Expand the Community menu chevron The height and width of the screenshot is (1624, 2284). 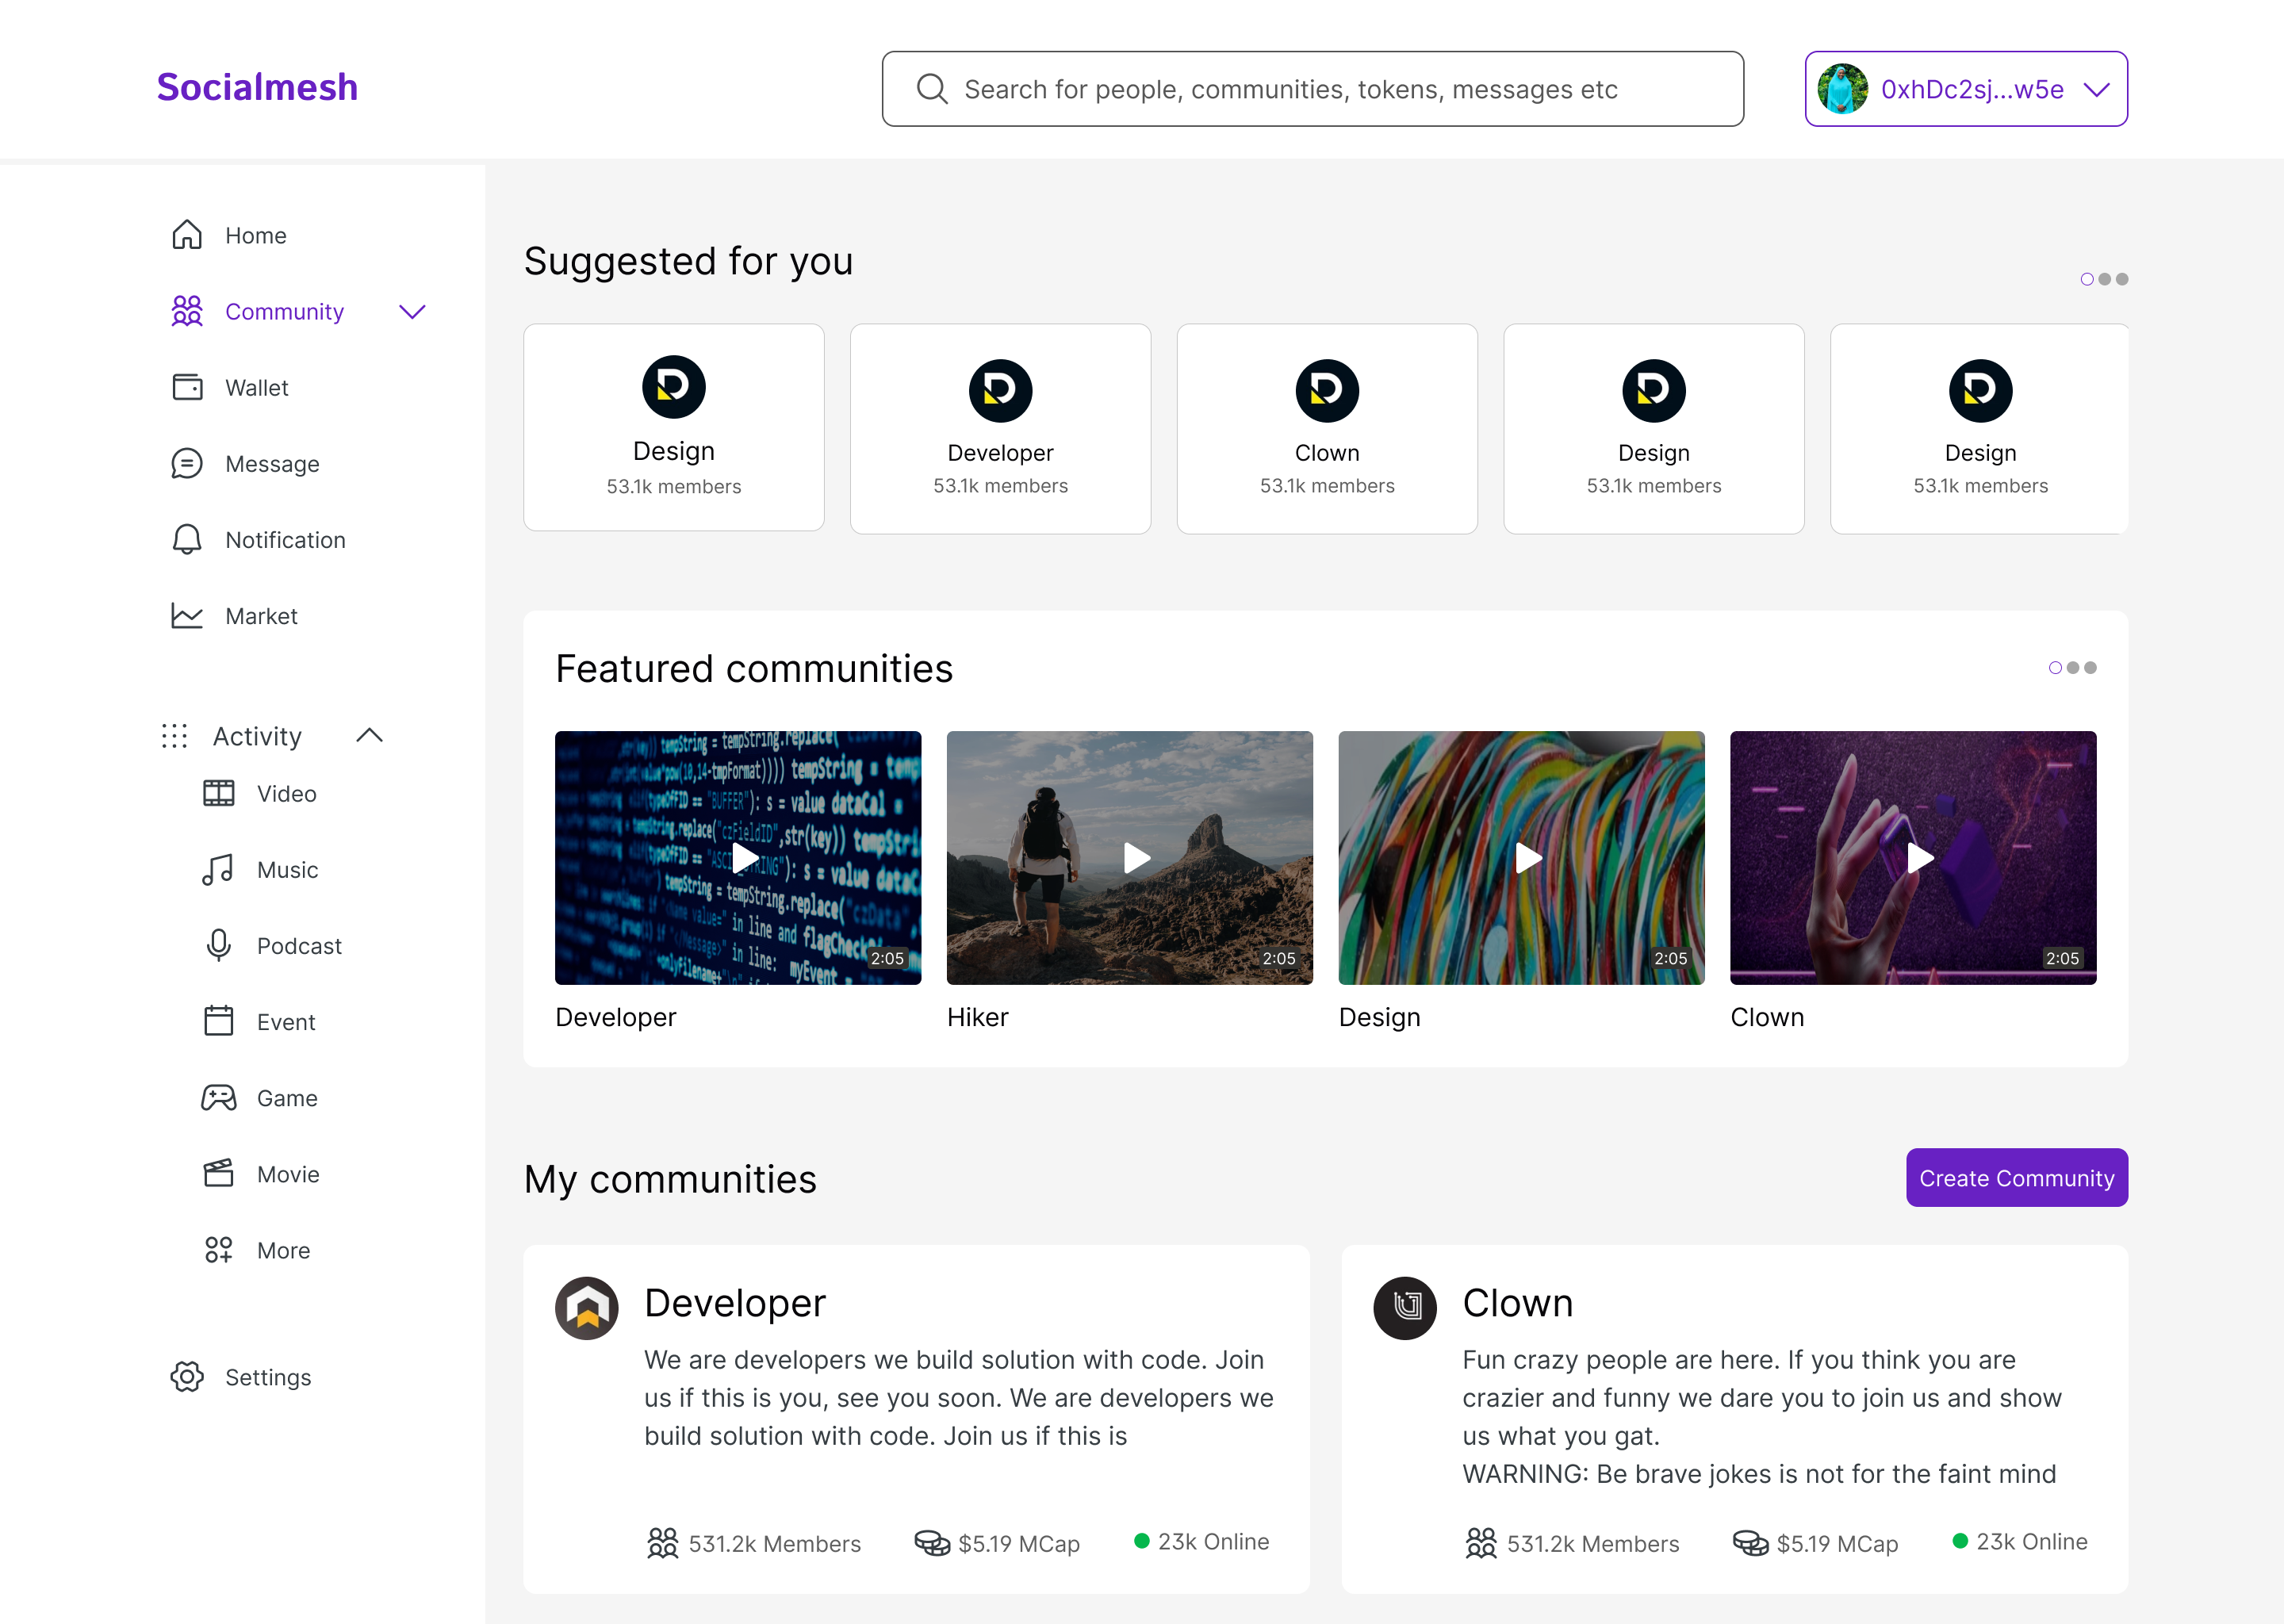click(x=412, y=312)
